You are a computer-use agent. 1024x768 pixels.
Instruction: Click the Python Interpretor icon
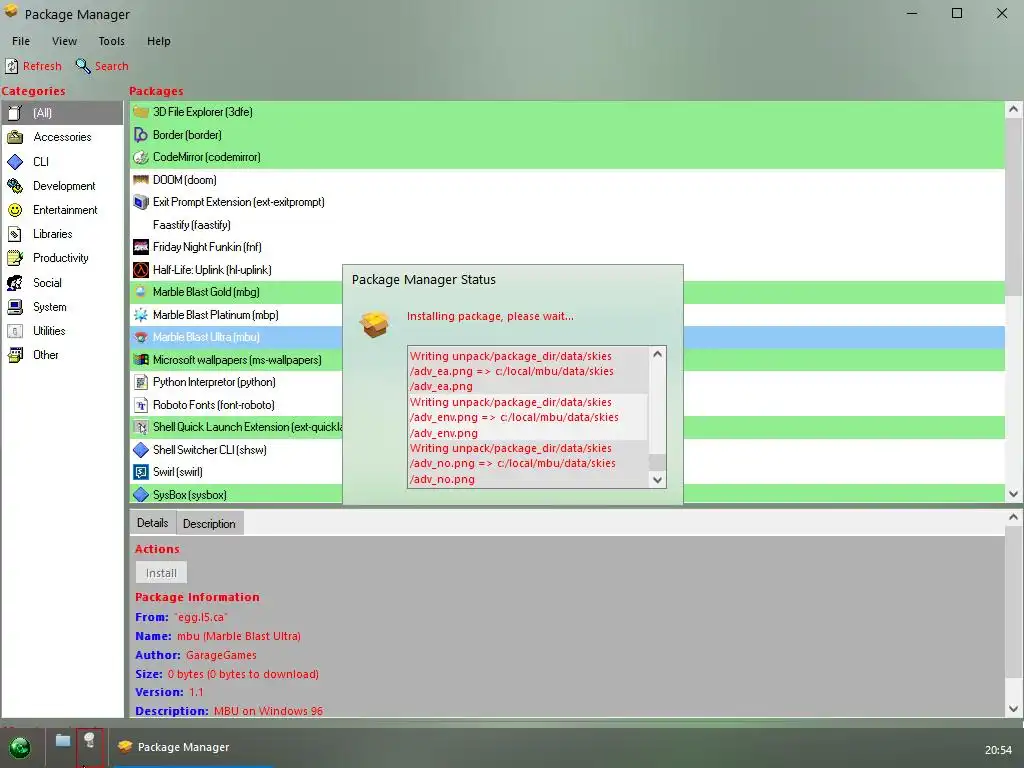click(x=141, y=382)
